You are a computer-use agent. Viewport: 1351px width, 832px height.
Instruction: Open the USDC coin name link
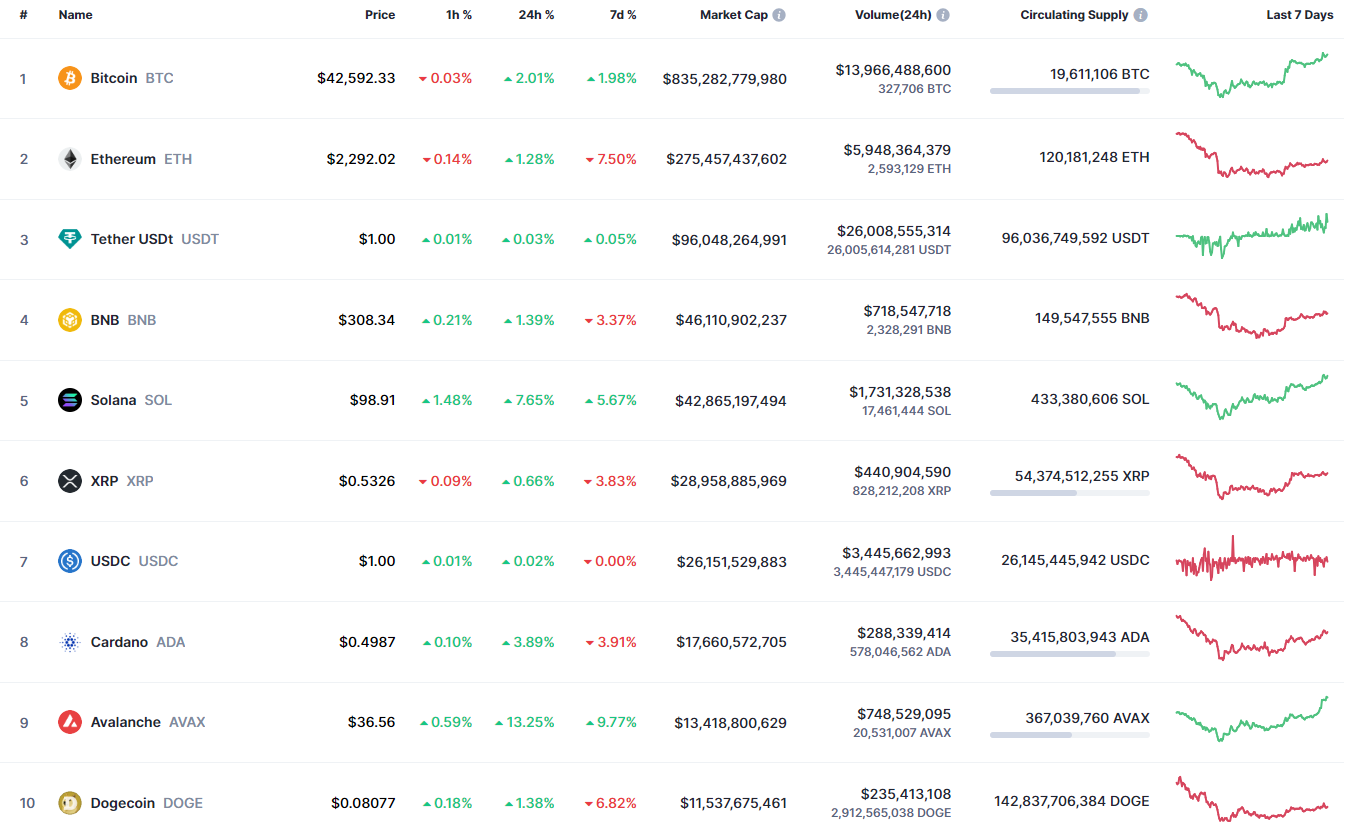click(x=110, y=561)
